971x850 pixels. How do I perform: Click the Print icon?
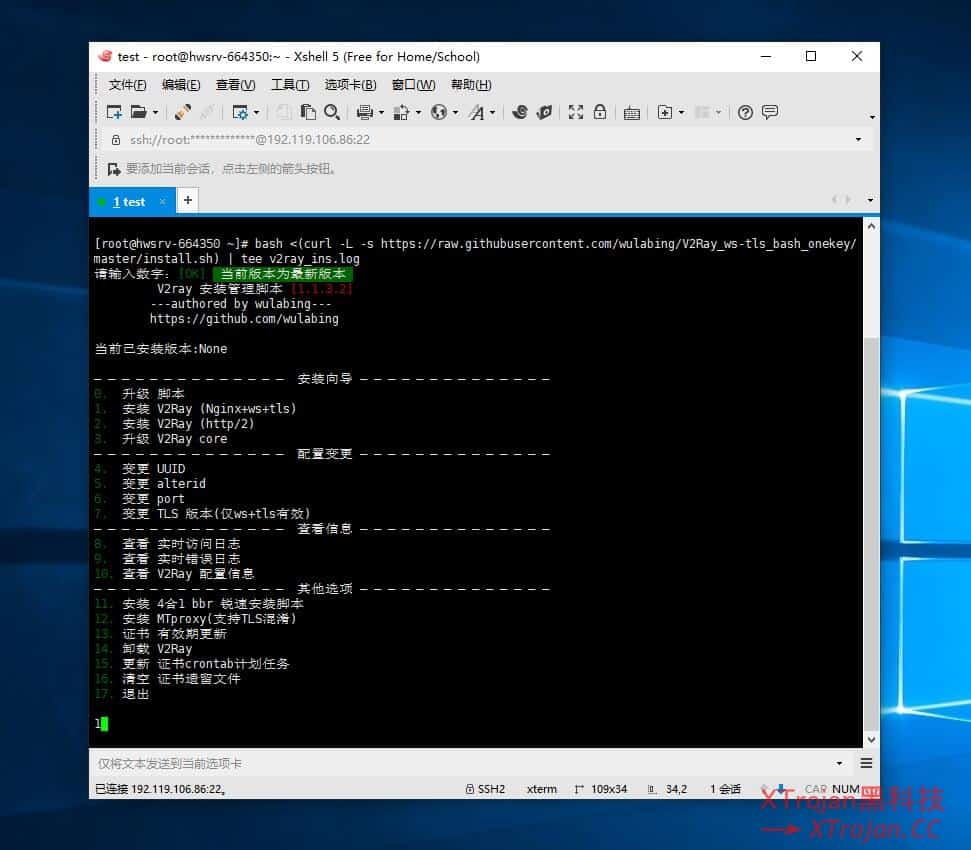point(365,112)
